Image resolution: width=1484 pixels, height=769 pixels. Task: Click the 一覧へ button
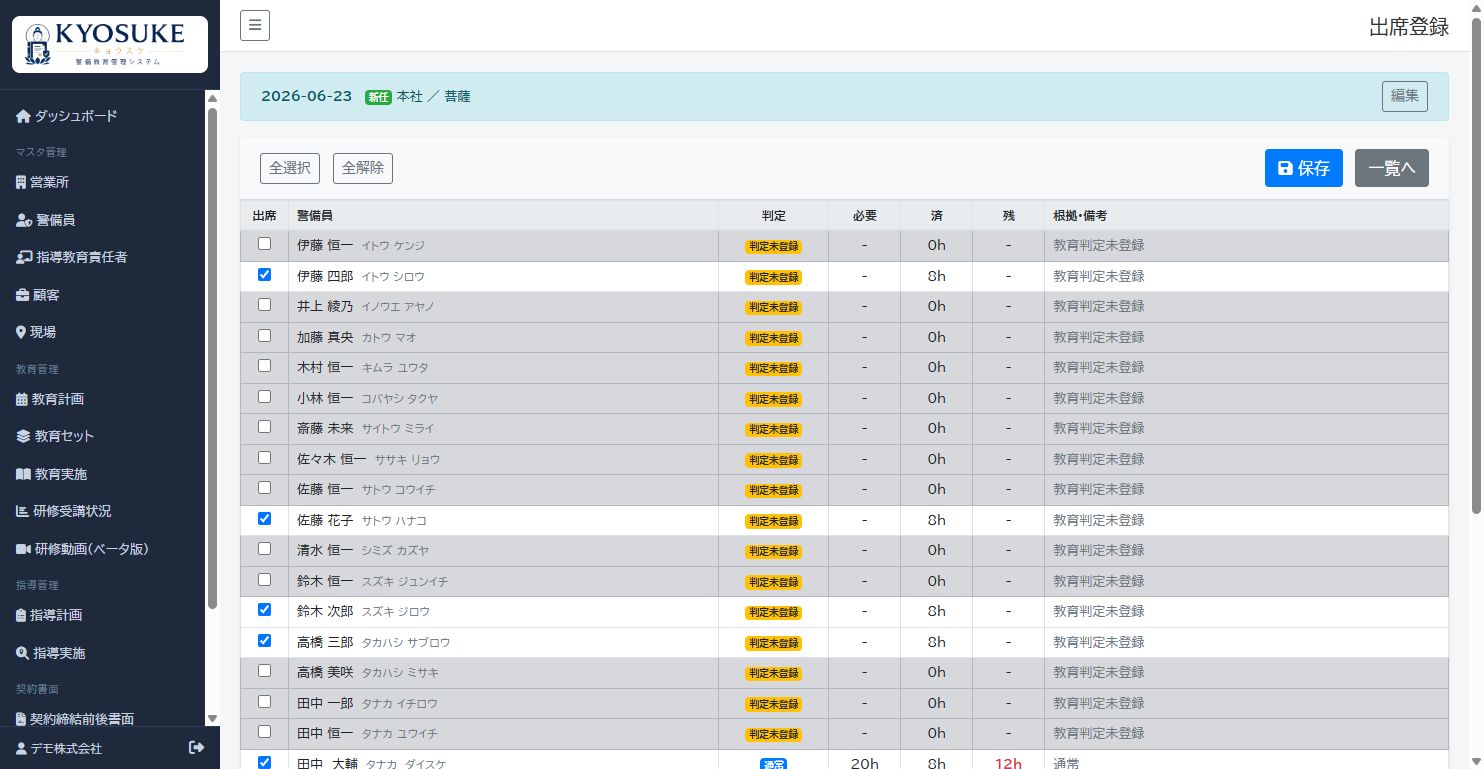click(x=1392, y=168)
